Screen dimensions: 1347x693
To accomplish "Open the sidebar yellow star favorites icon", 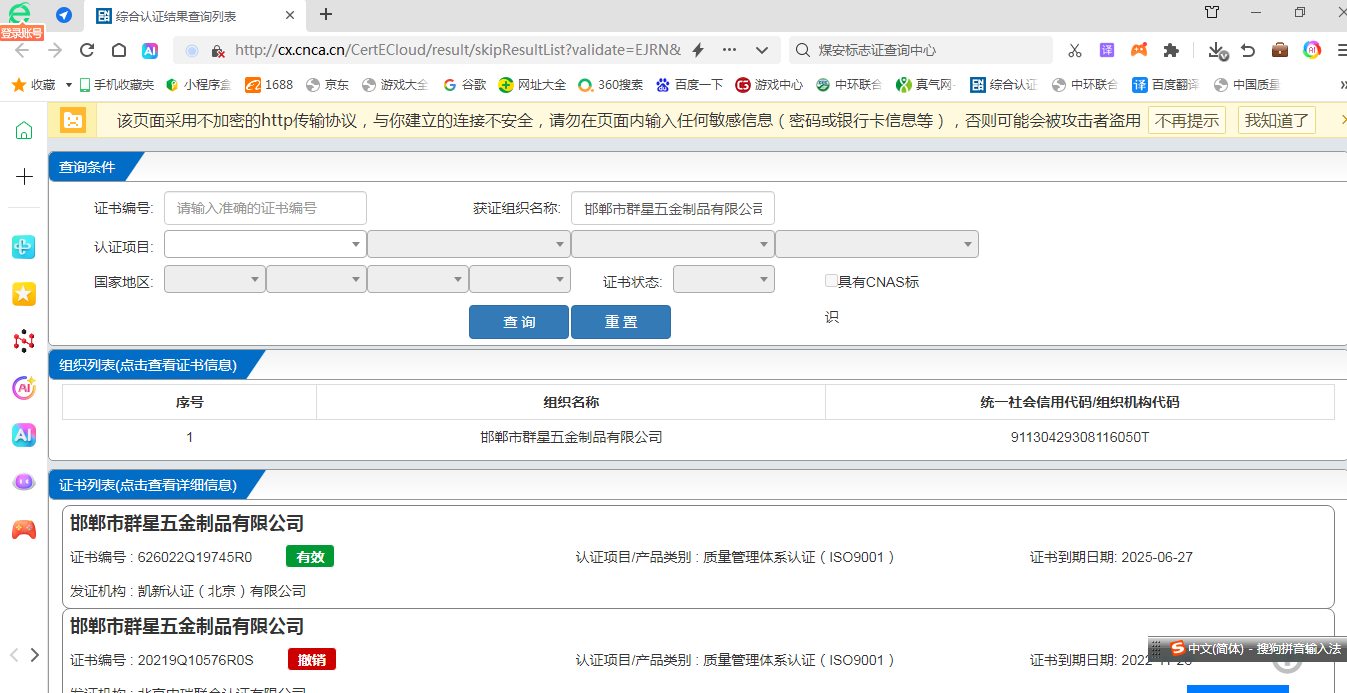I will pyautogui.click(x=24, y=294).
